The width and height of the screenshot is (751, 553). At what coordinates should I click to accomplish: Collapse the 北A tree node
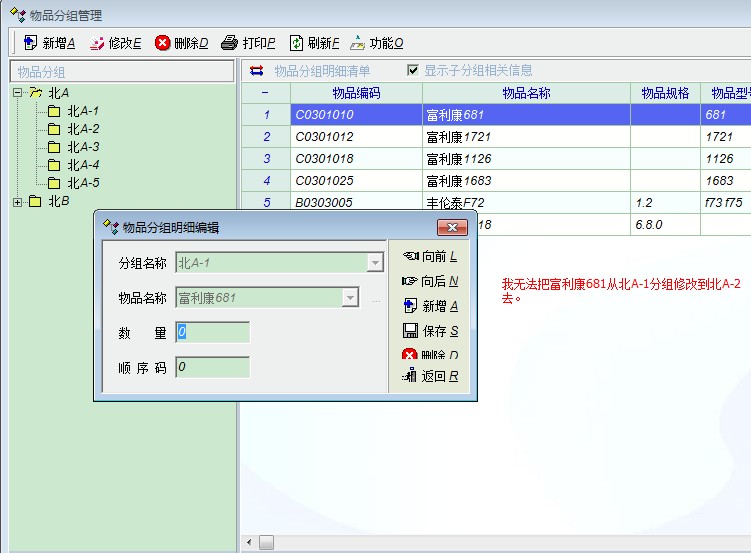(17, 93)
